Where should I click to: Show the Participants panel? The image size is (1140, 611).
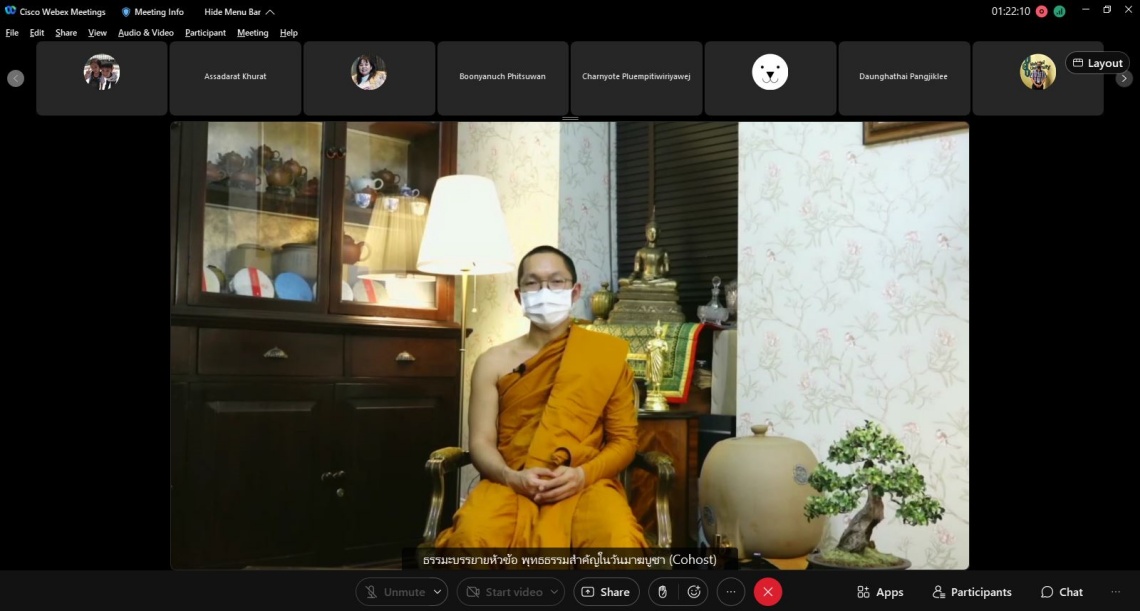click(971, 592)
